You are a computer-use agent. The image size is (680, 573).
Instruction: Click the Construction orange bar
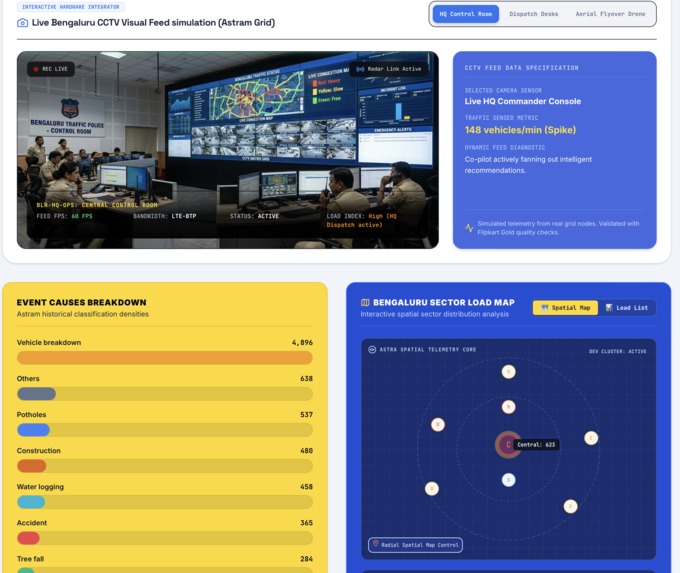point(32,466)
